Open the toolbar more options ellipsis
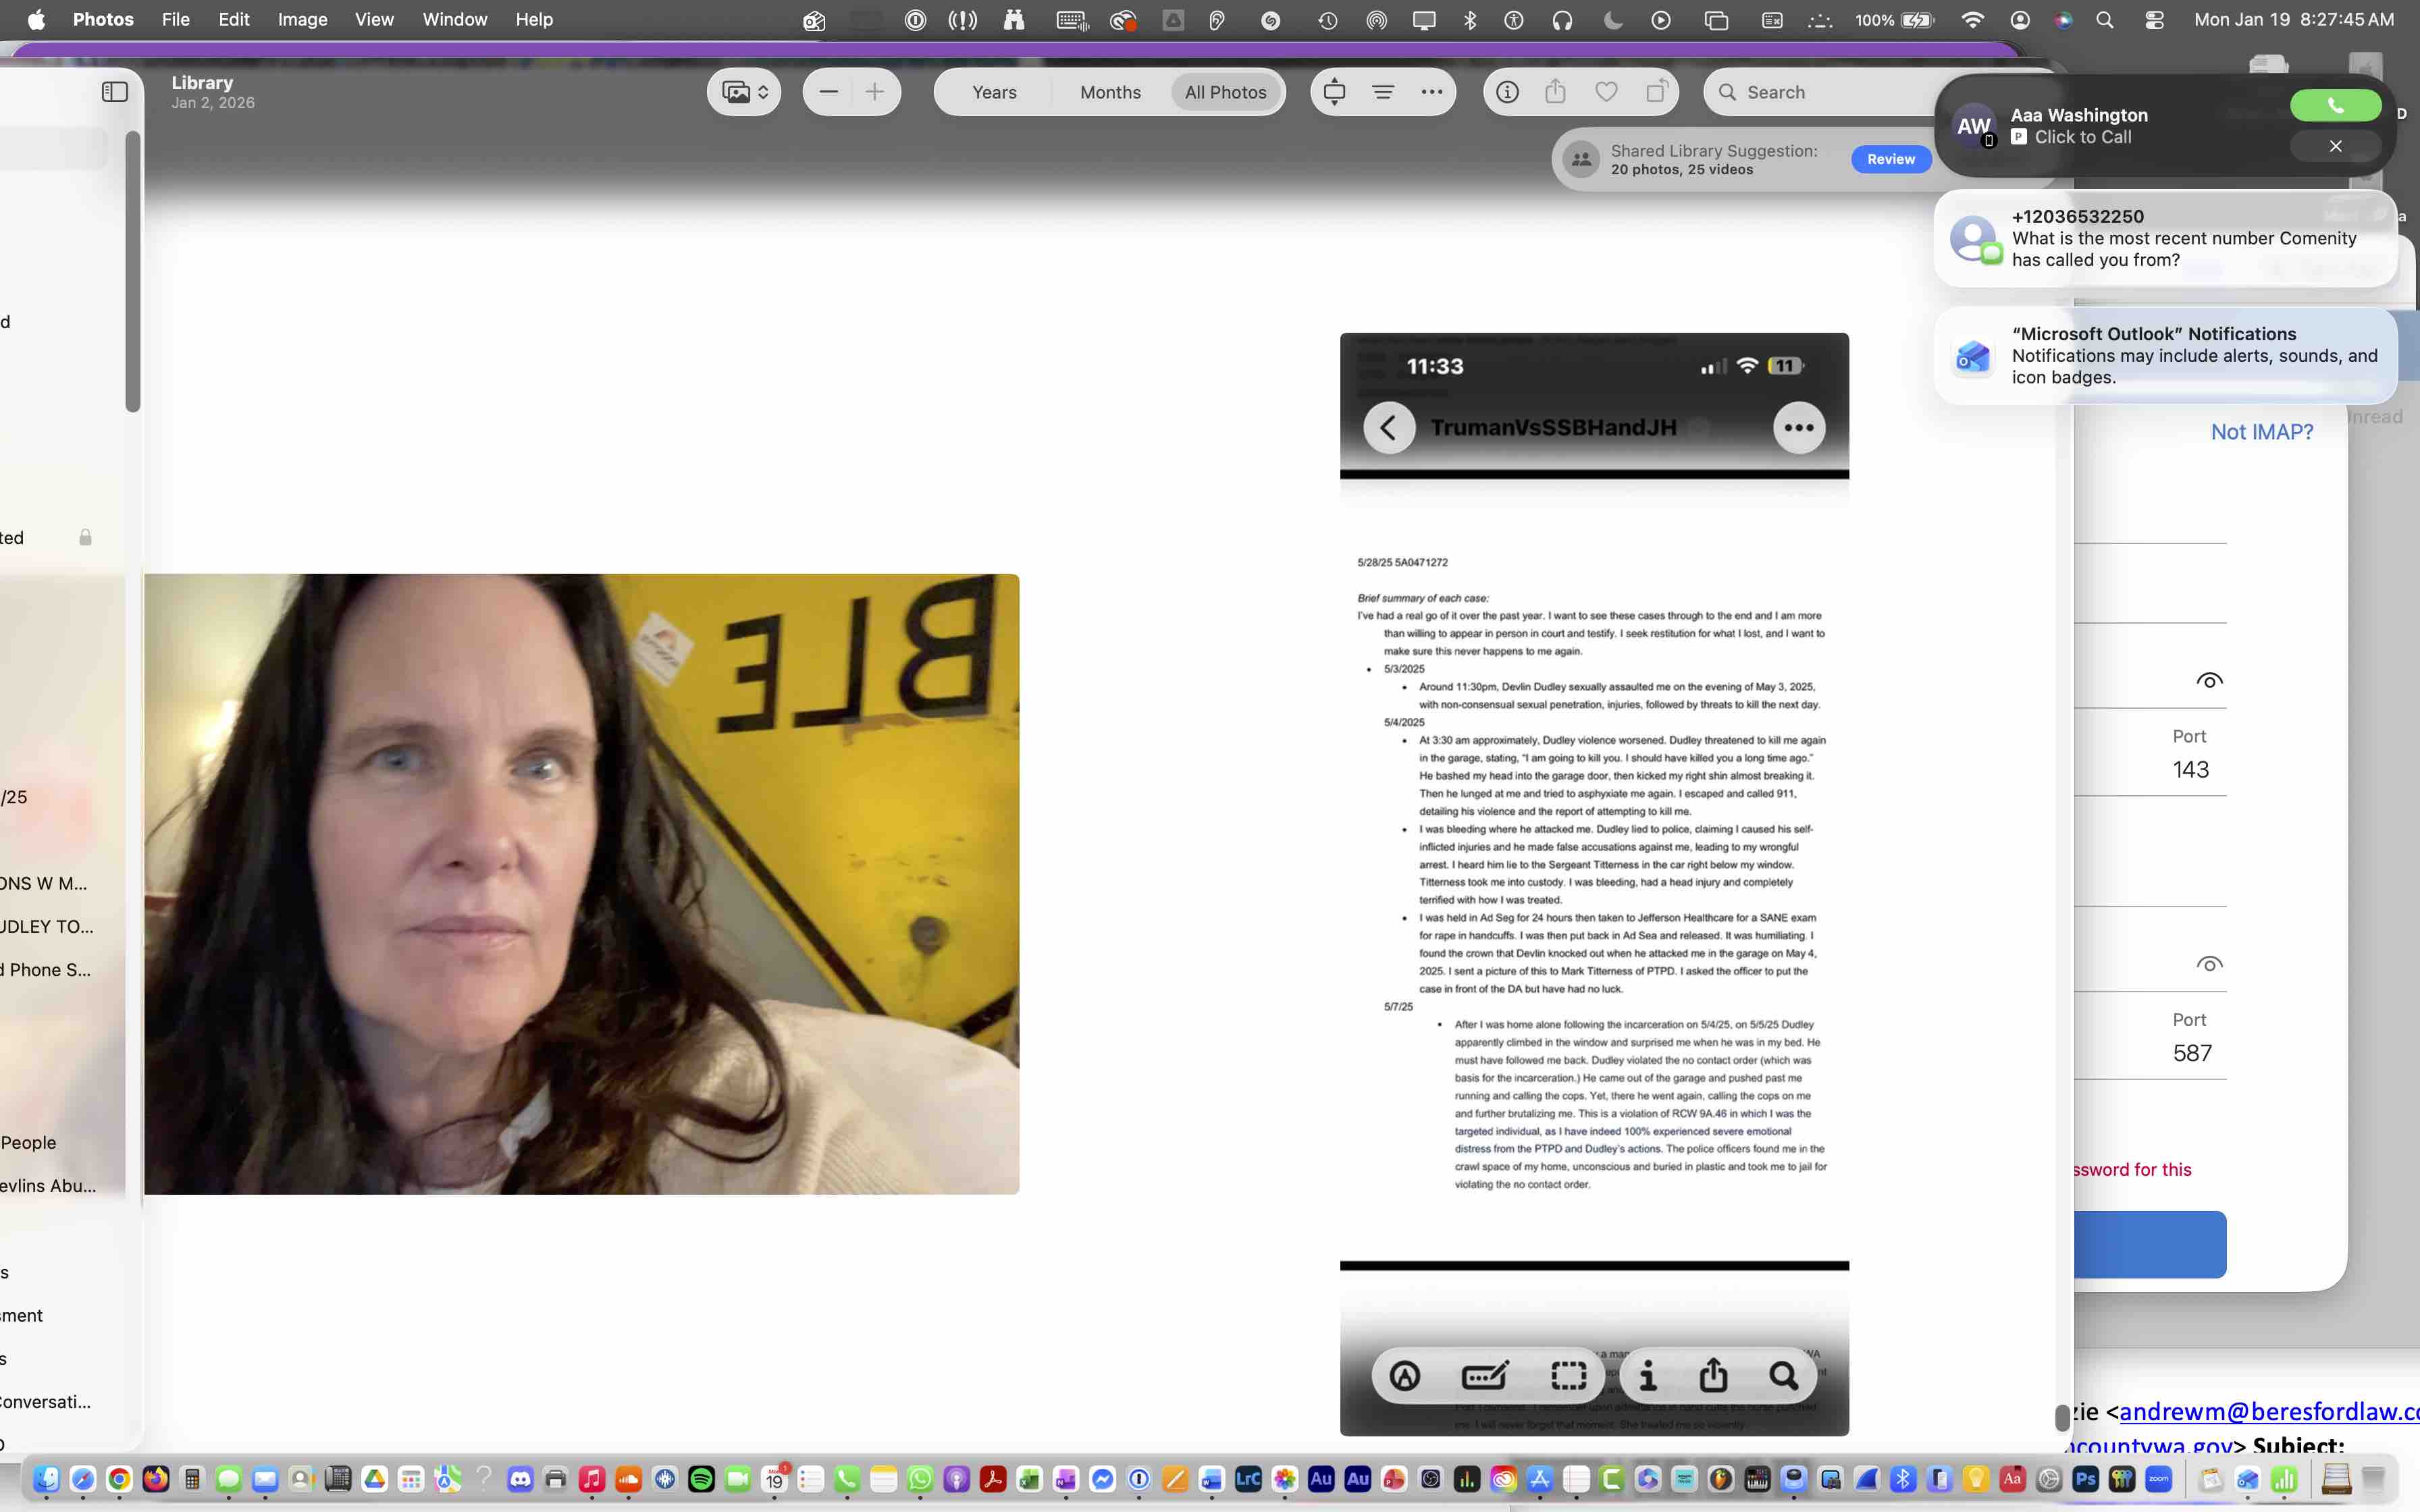Viewport: 2420px width, 1512px height. 1432,92
